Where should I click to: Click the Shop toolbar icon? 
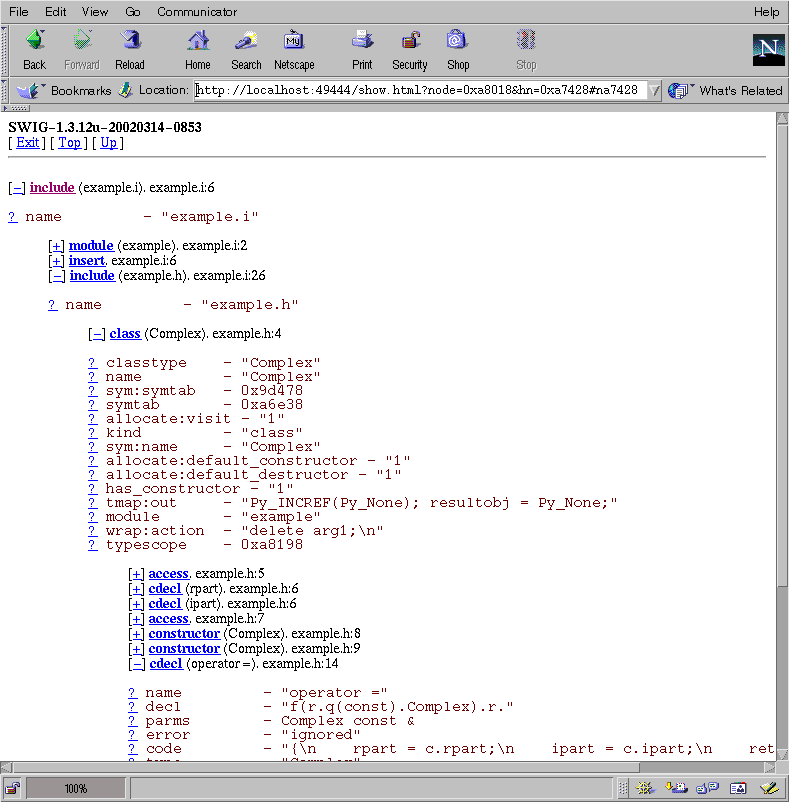click(x=458, y=42)
